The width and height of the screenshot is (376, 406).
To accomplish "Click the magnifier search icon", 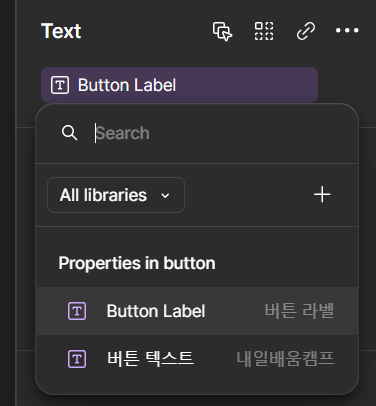I will 69,133.
